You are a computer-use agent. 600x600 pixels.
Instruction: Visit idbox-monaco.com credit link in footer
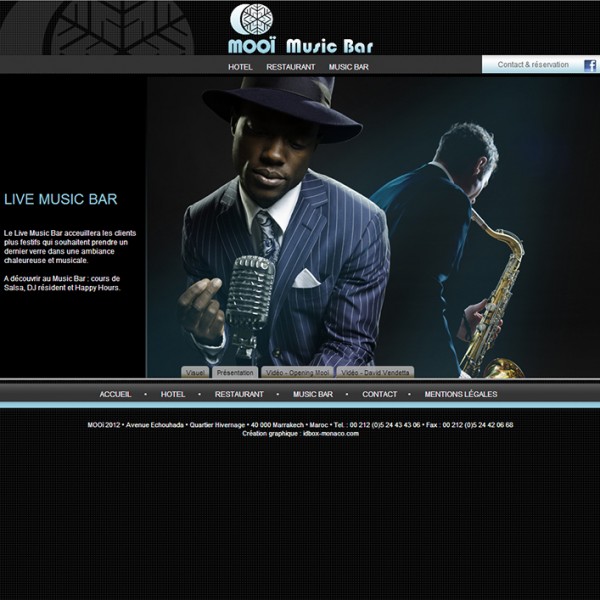(330, 434)
